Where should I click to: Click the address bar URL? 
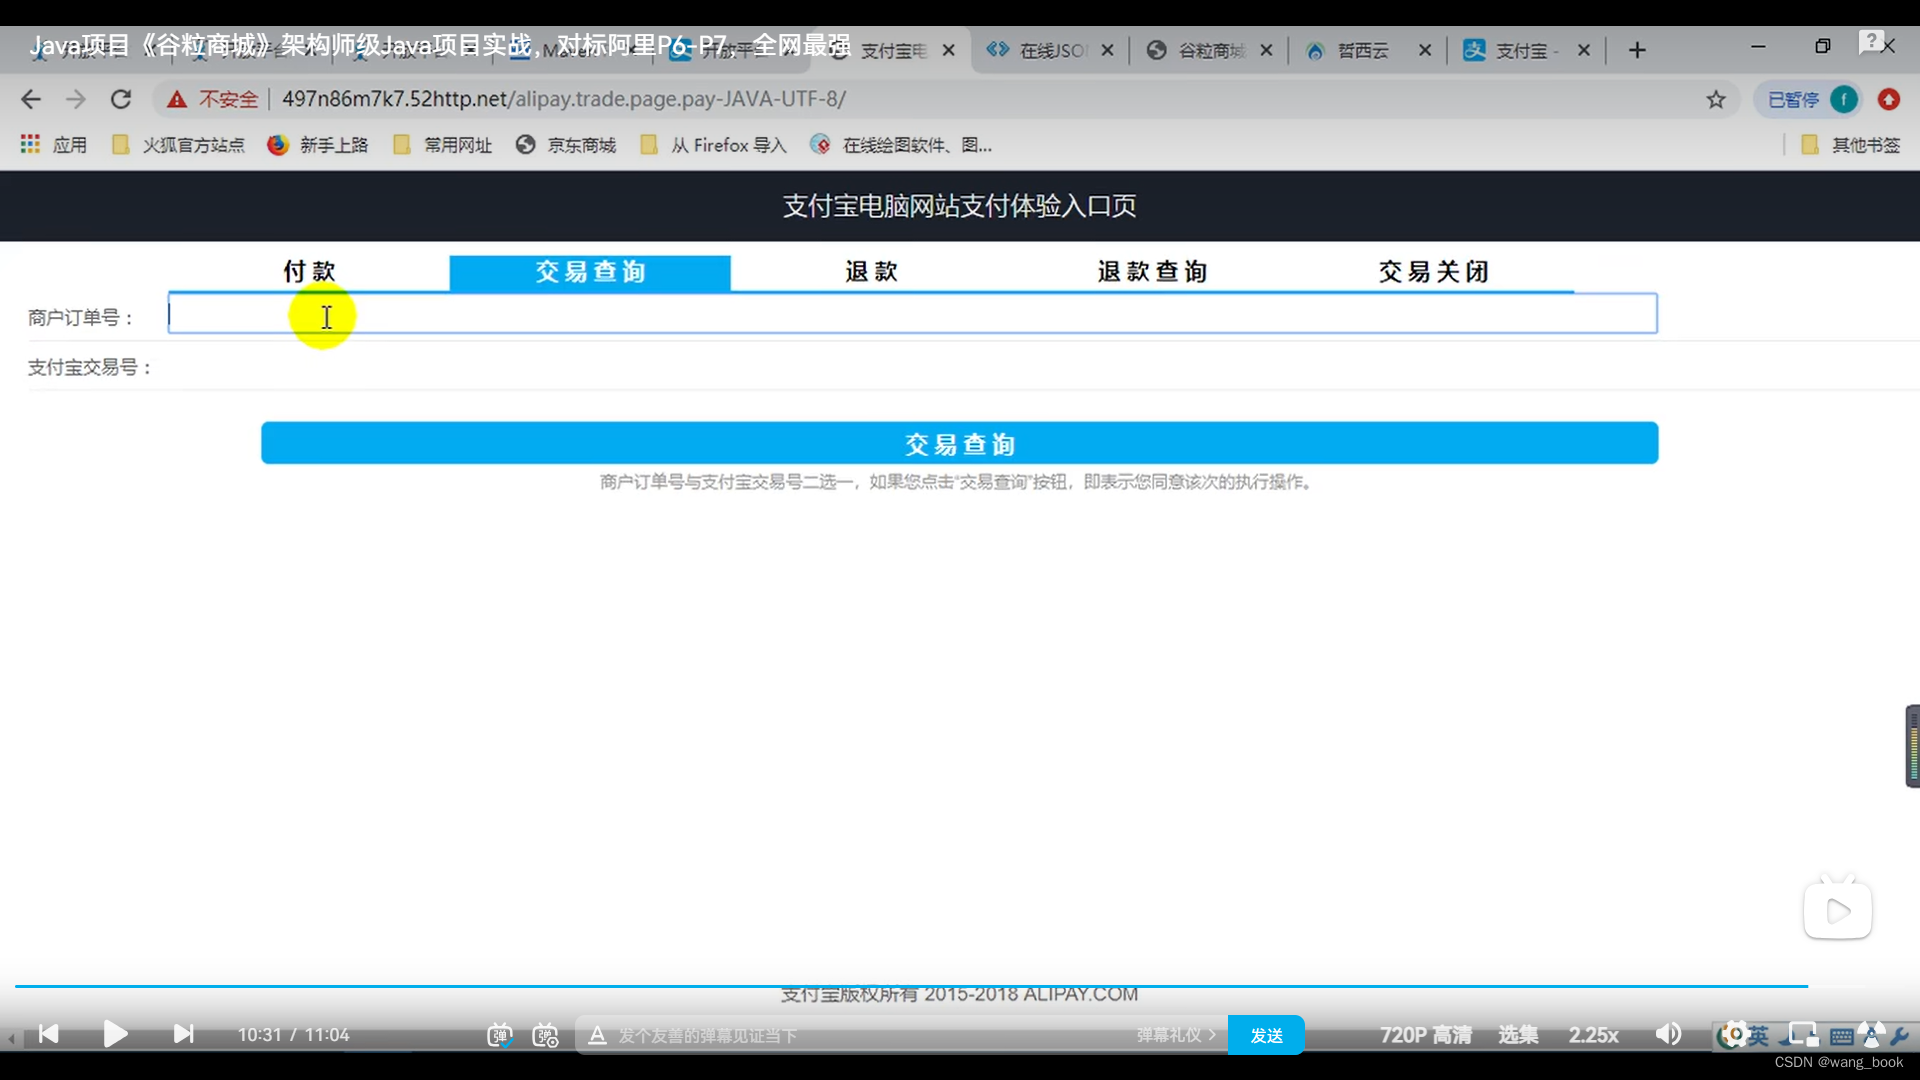[x=564, y=99]
